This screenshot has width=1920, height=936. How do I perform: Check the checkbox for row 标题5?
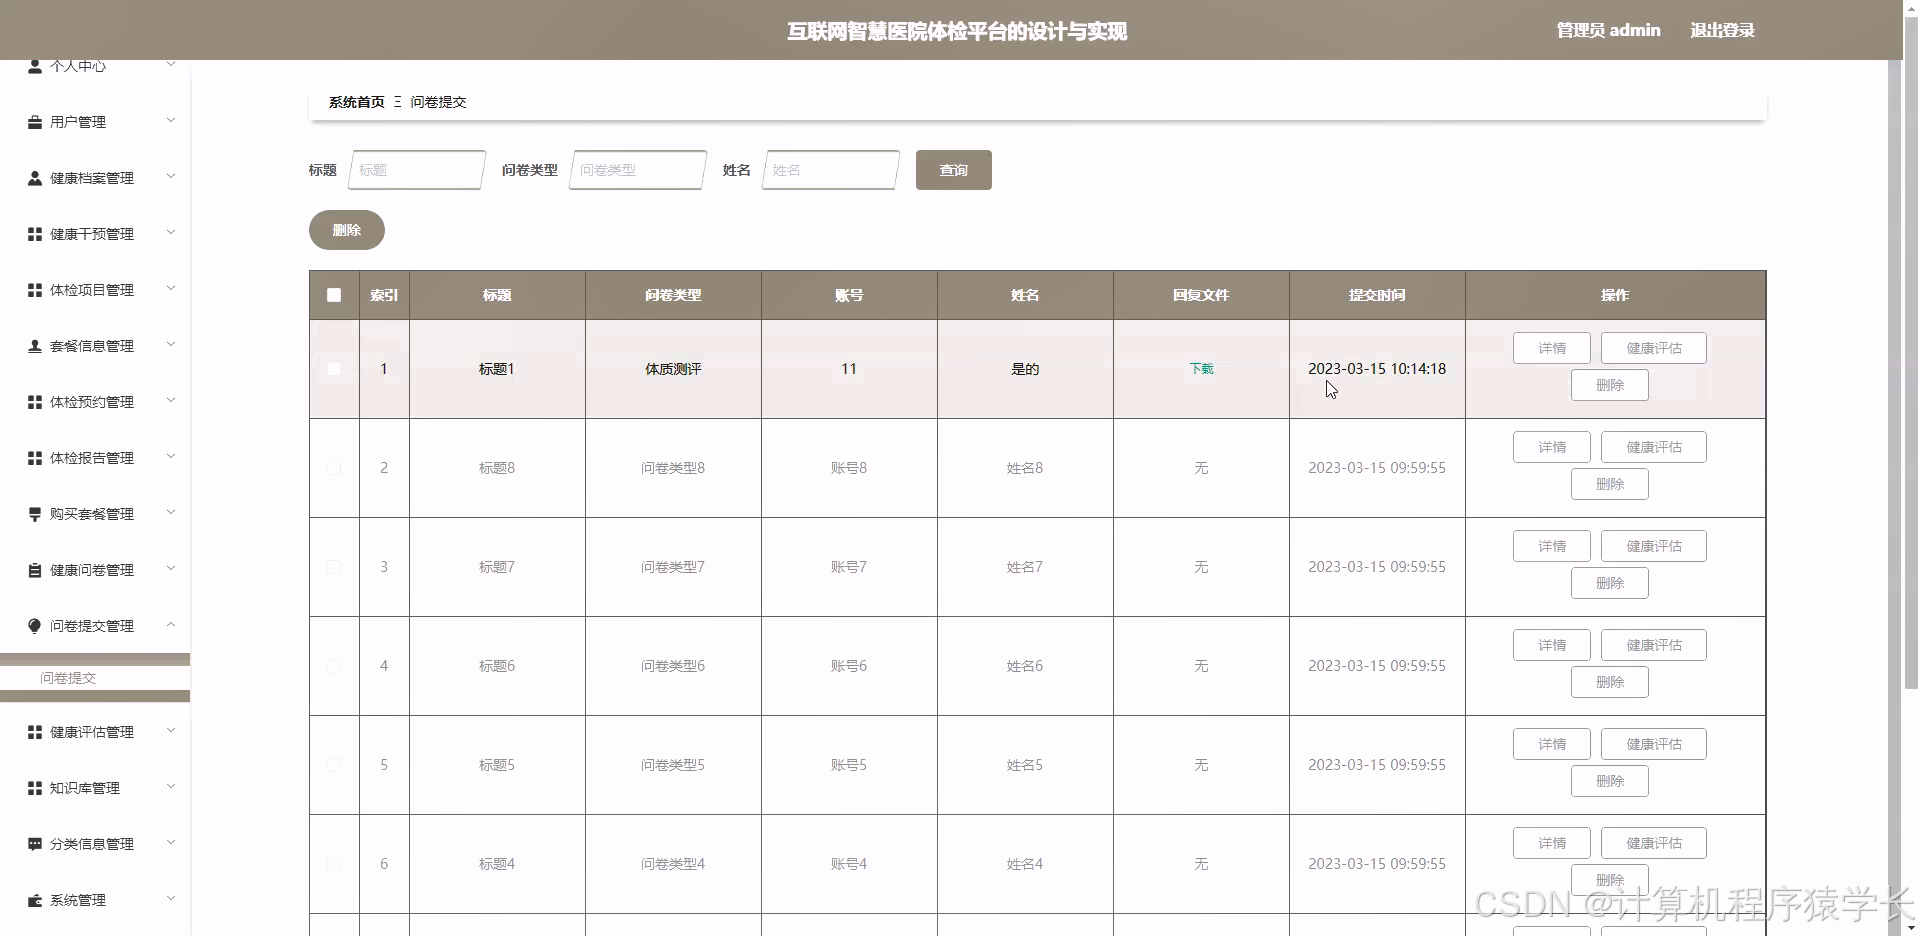334,765
